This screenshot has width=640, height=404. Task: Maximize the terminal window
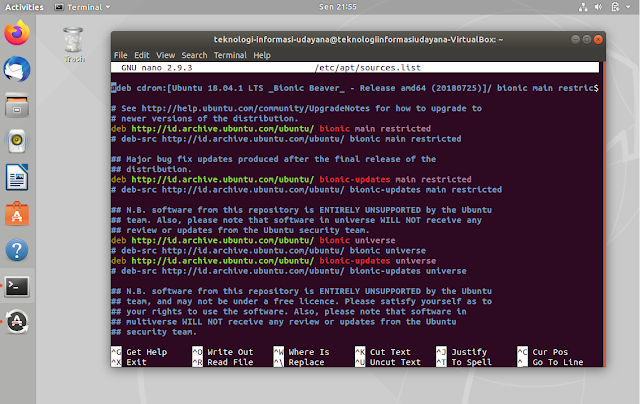(x=587, y=40)
